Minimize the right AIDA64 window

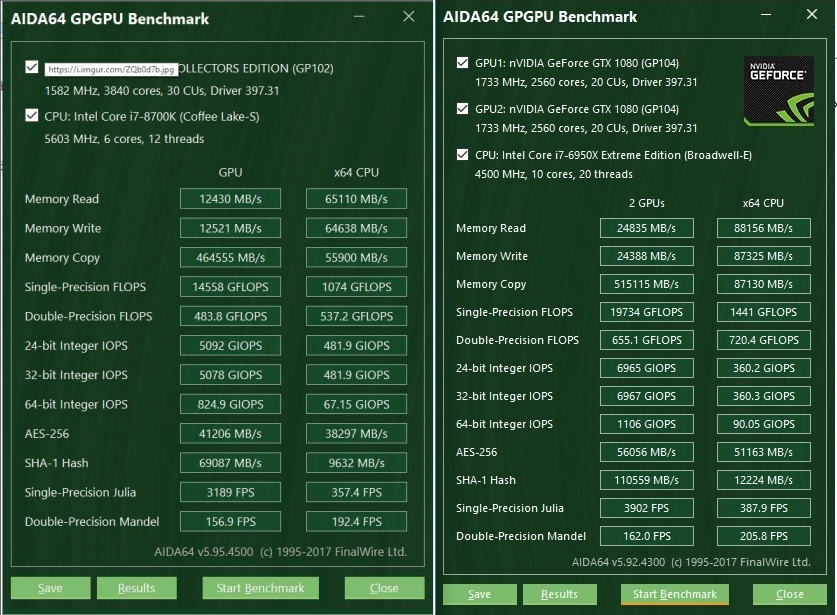(x=766, y=14)
